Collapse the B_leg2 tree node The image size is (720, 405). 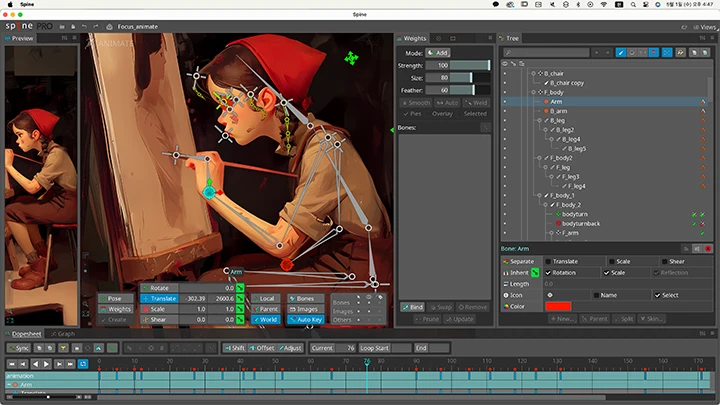546,130
